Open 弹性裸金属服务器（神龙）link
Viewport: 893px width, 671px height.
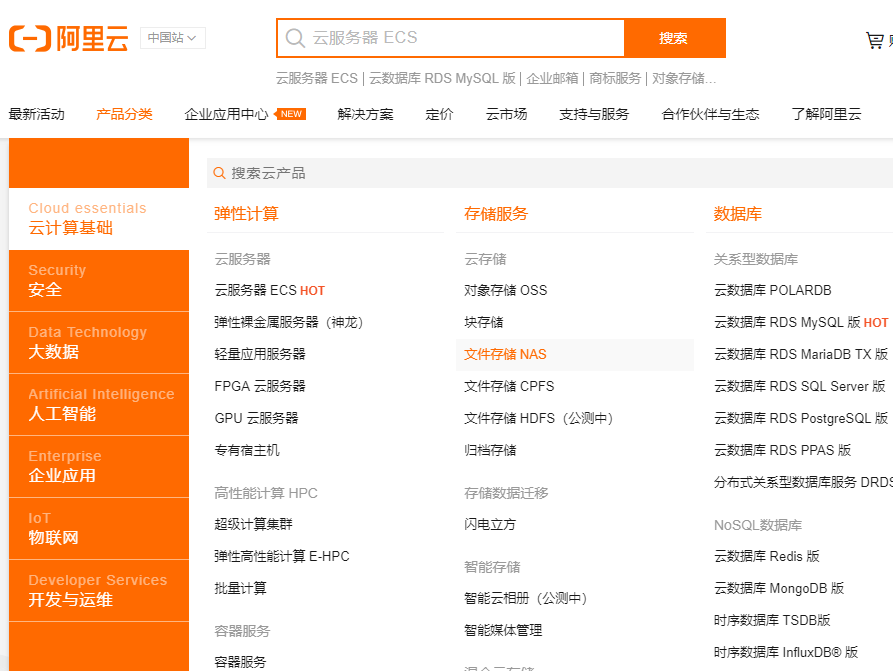coord(289,322)
